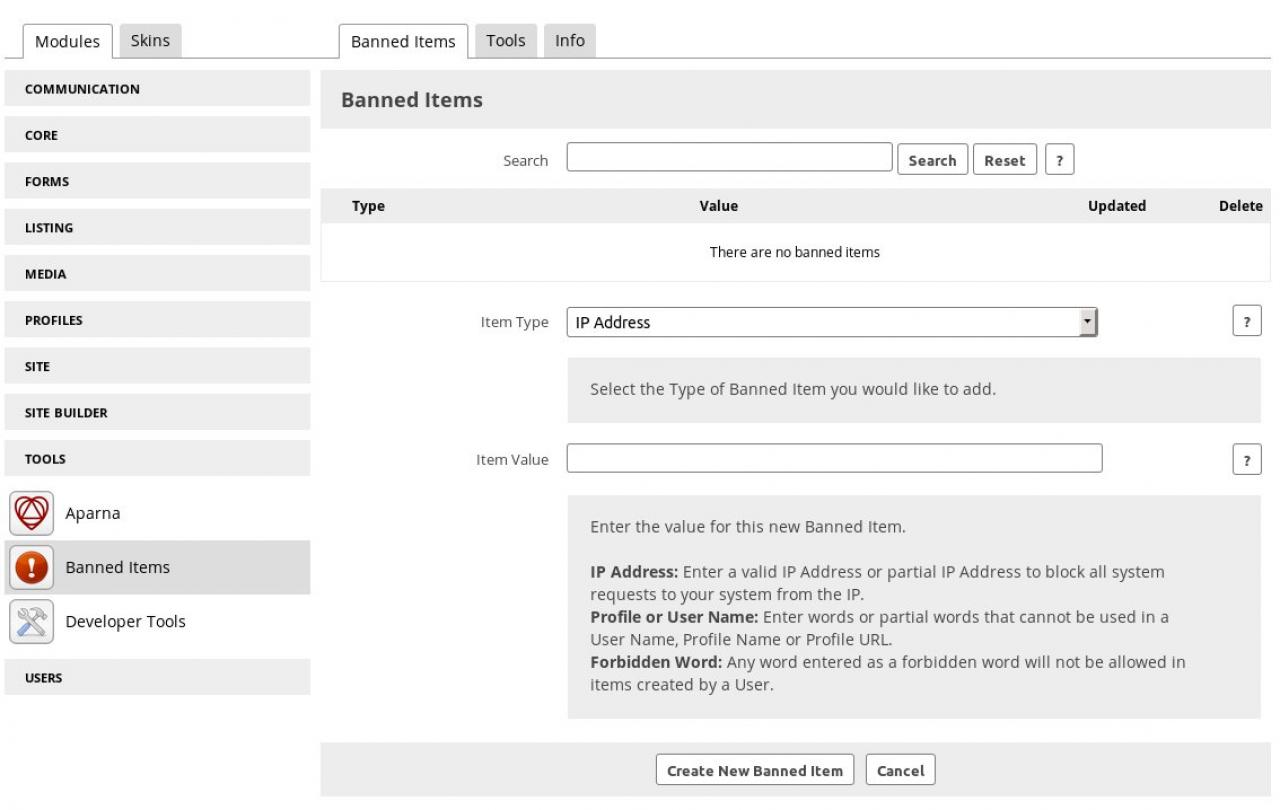Click into the Item Value field
Screen dimensions: 1280x810
coord(834,458)
